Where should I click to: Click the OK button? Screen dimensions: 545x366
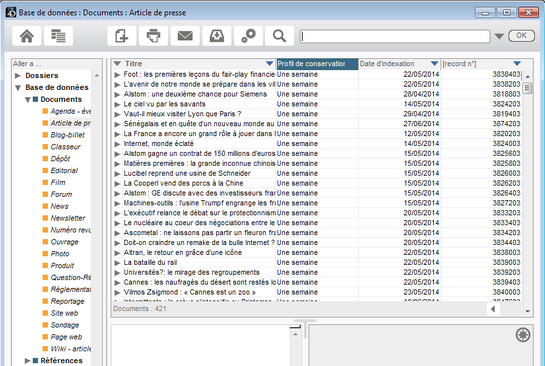pyautogui.click(x=521, y=35)
